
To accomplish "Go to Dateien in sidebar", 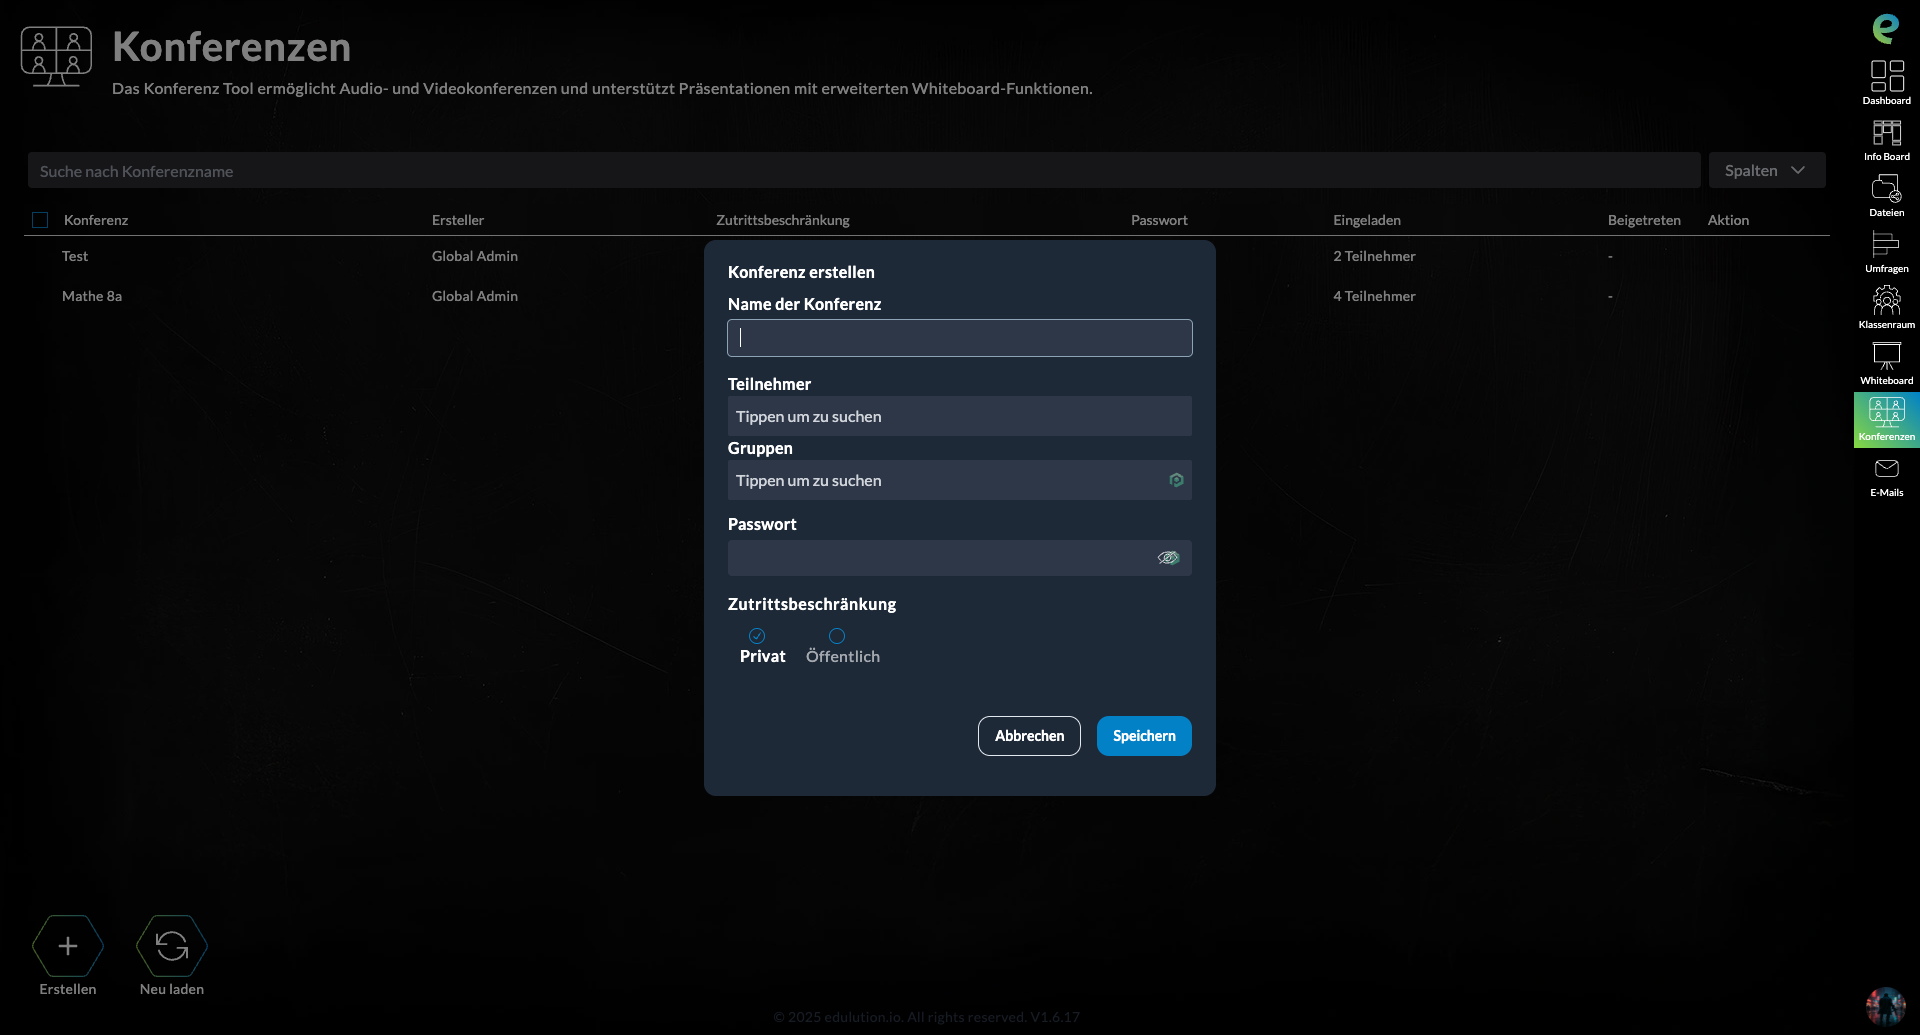I will coord(1886,195).
